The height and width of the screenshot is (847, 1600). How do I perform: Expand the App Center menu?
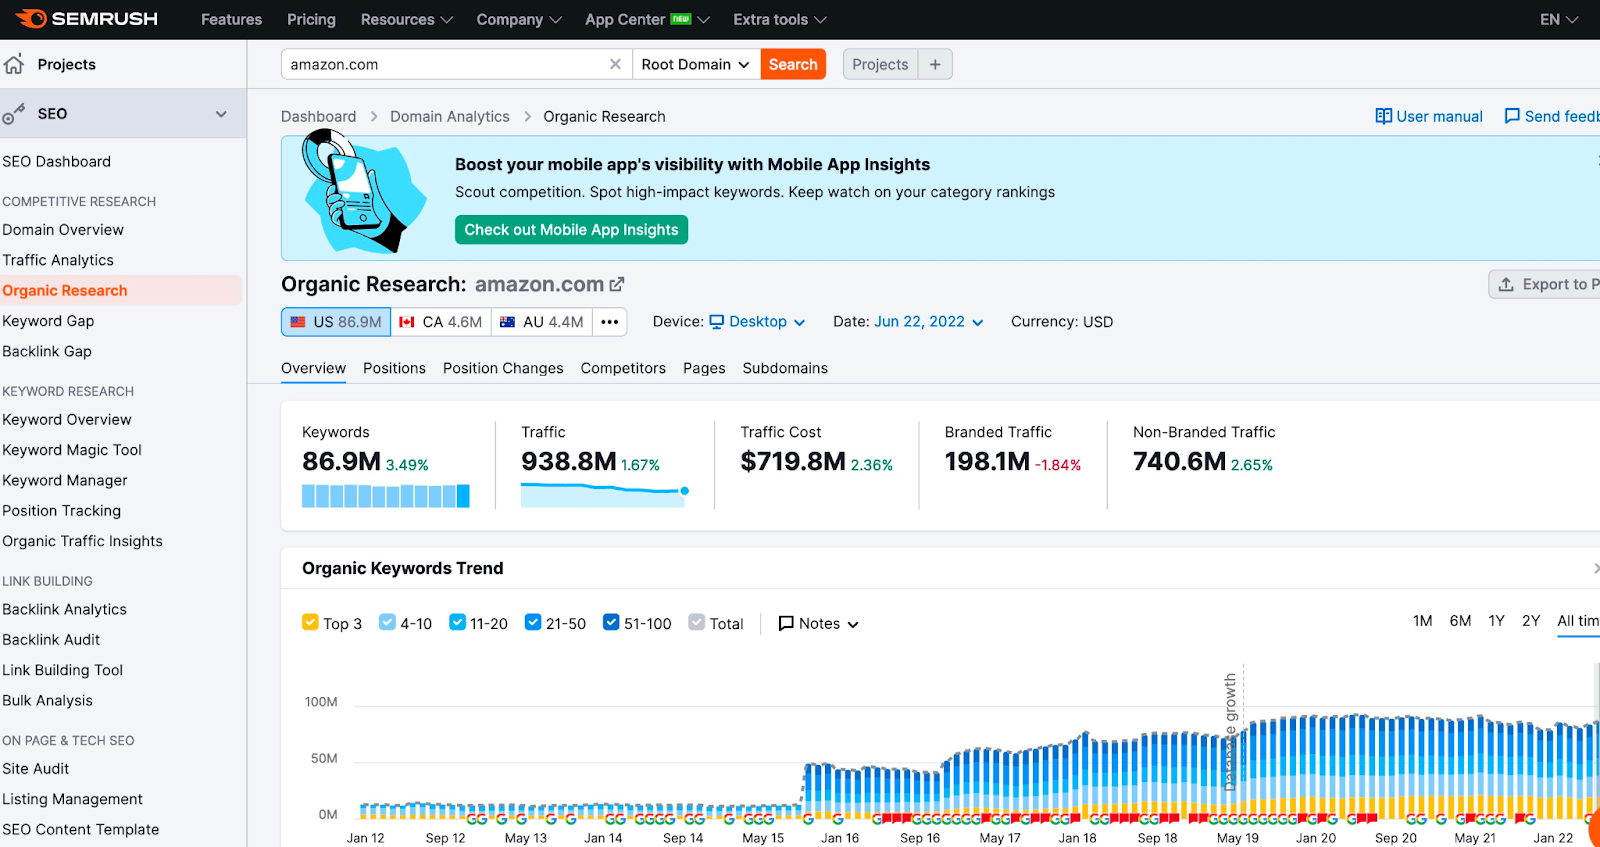[x=647, y=19]
